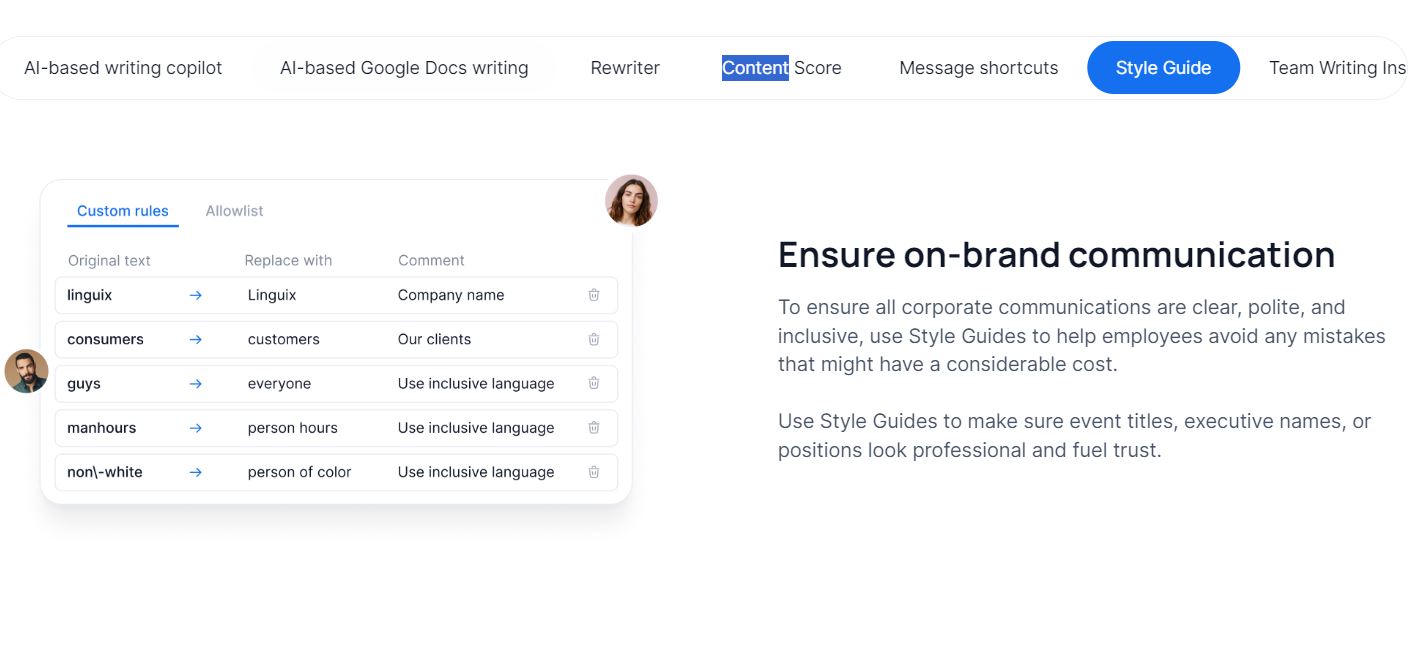This screenshot has height=648, width=1413.
Task: Click replacement text 'person of color'
Action: pyautogui.click(x=300, y=471)
